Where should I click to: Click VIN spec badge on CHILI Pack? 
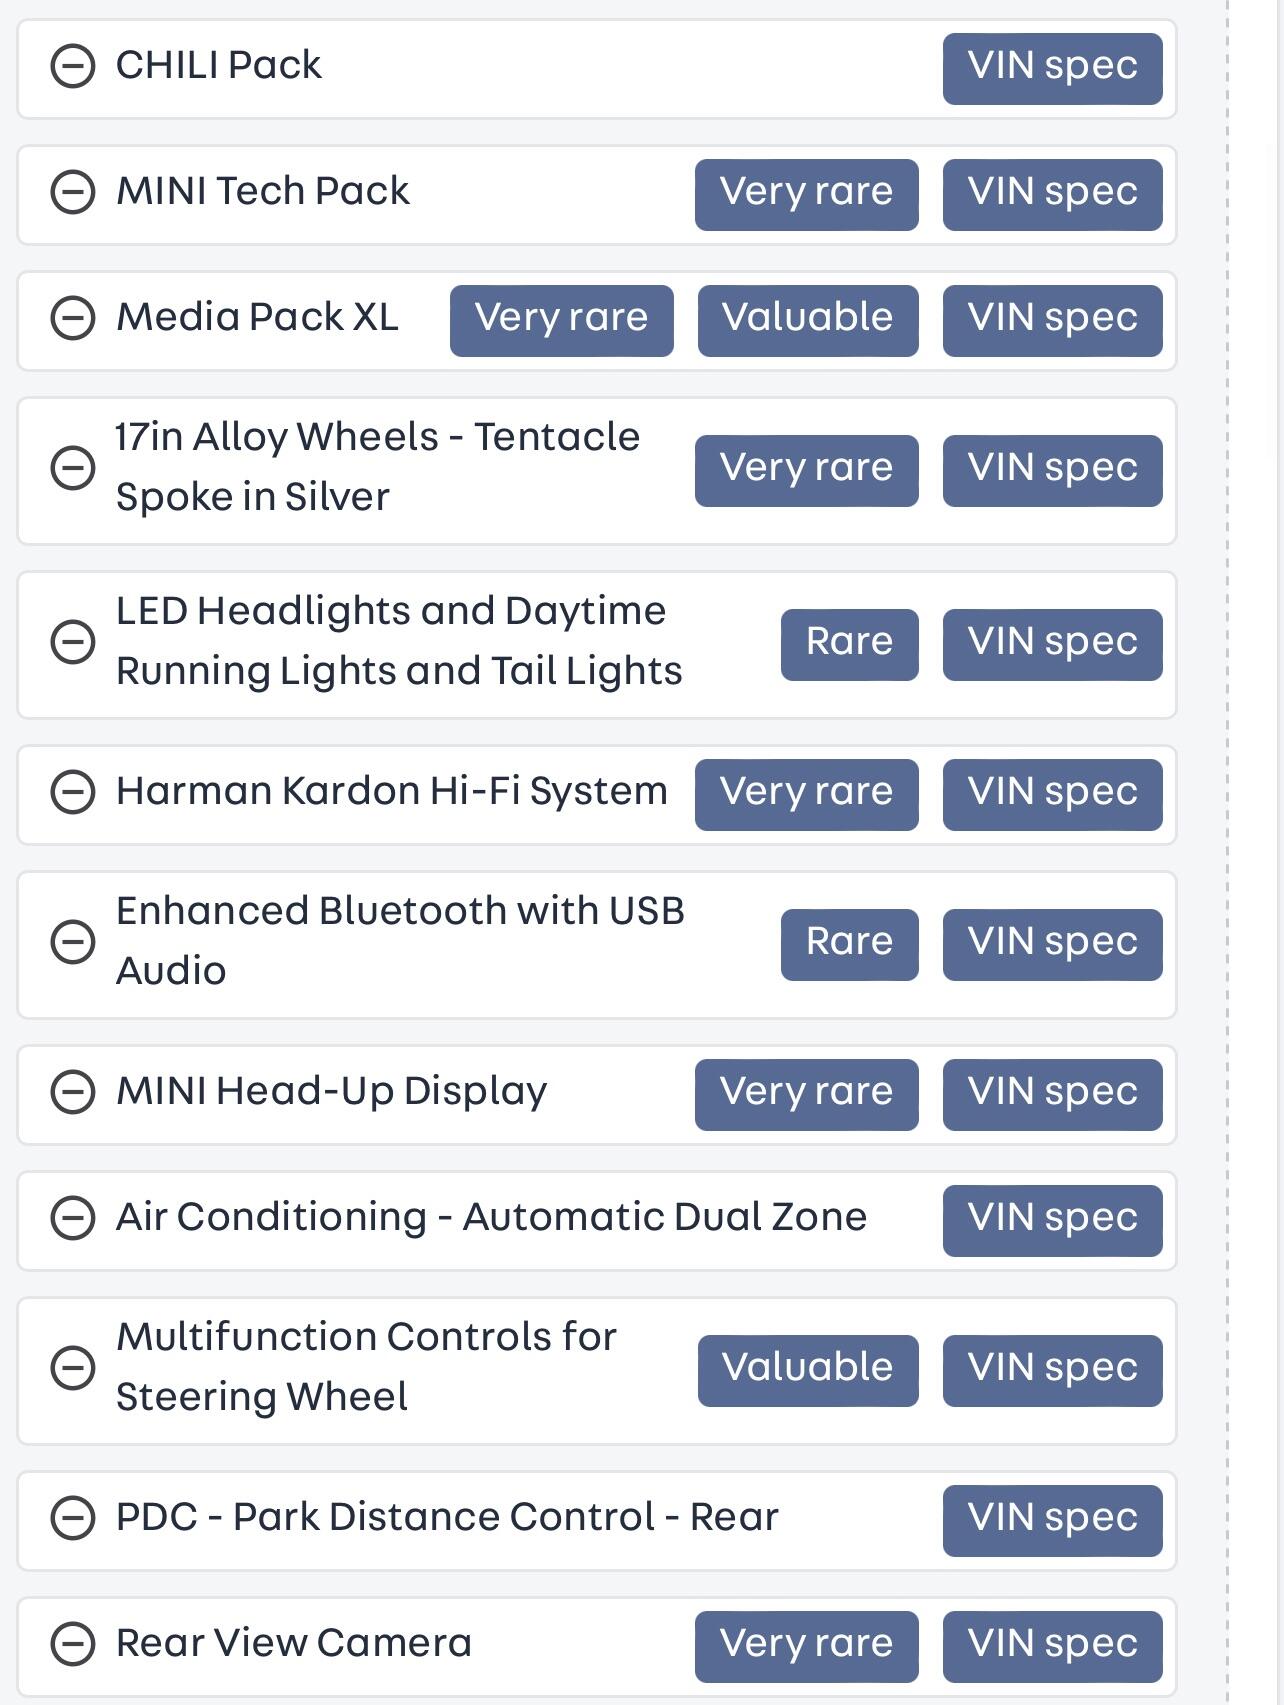click(x=1052, y=68)
